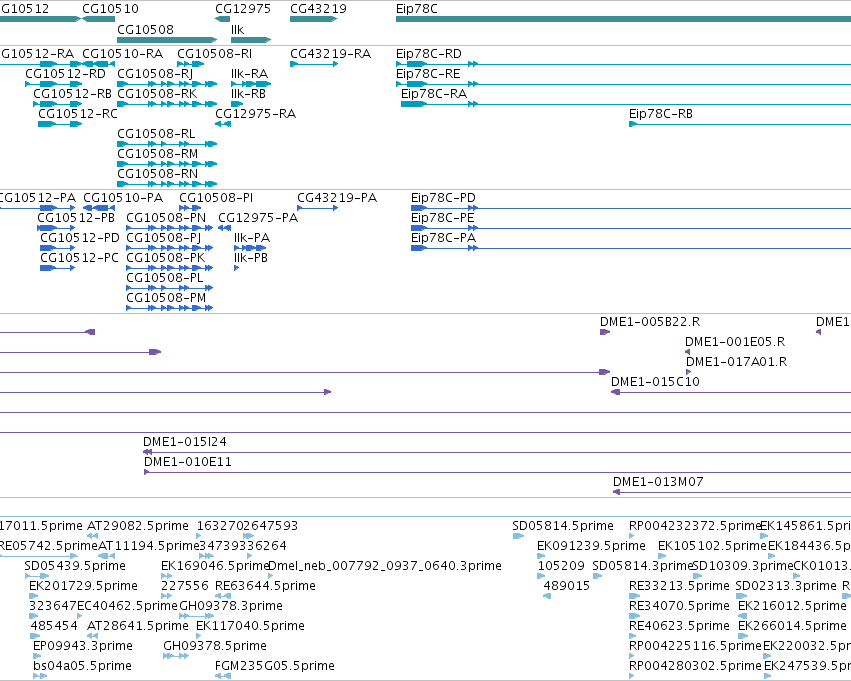Screen dimensions: 851x681
Task: Click the CG43219 gene label
Action: (x=318, y=9)
